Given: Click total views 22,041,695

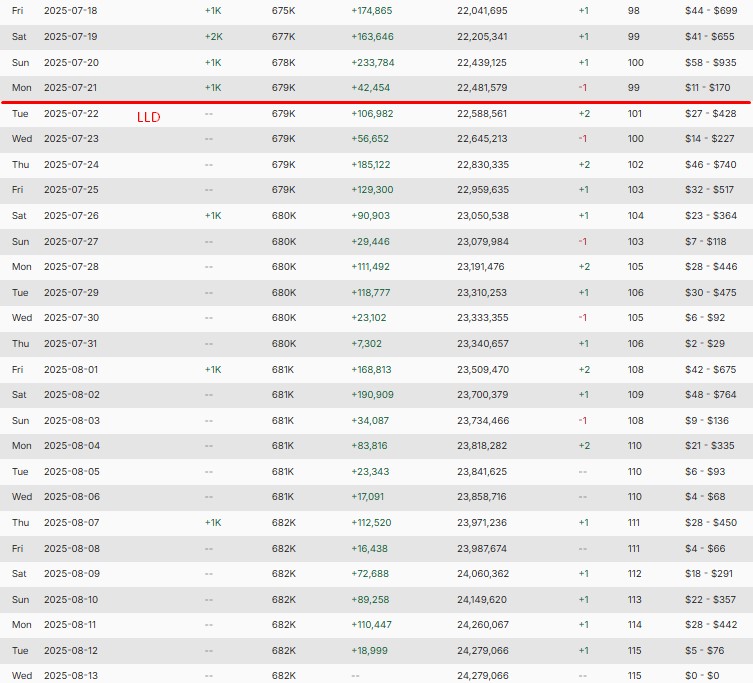Looking at the screenshot, I should click(x=482, y=11).
